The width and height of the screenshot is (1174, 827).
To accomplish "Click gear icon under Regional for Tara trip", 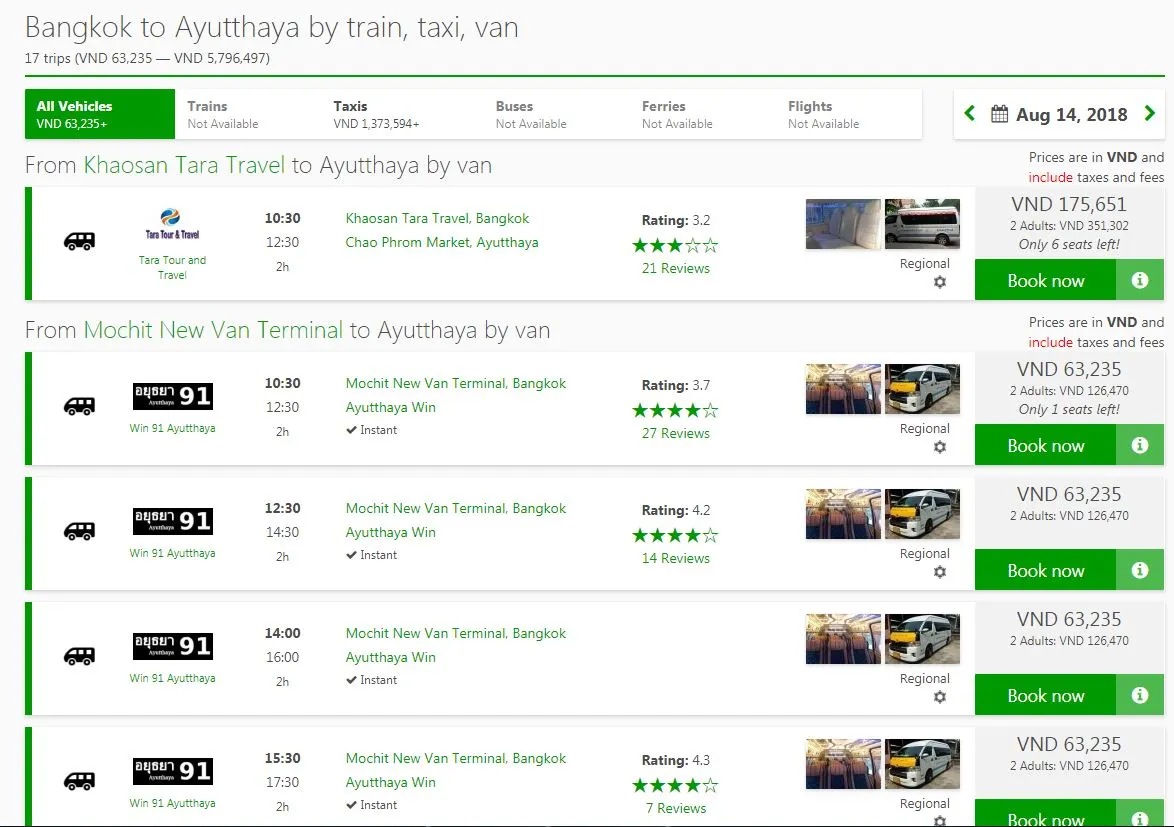I will coord(940,282).
